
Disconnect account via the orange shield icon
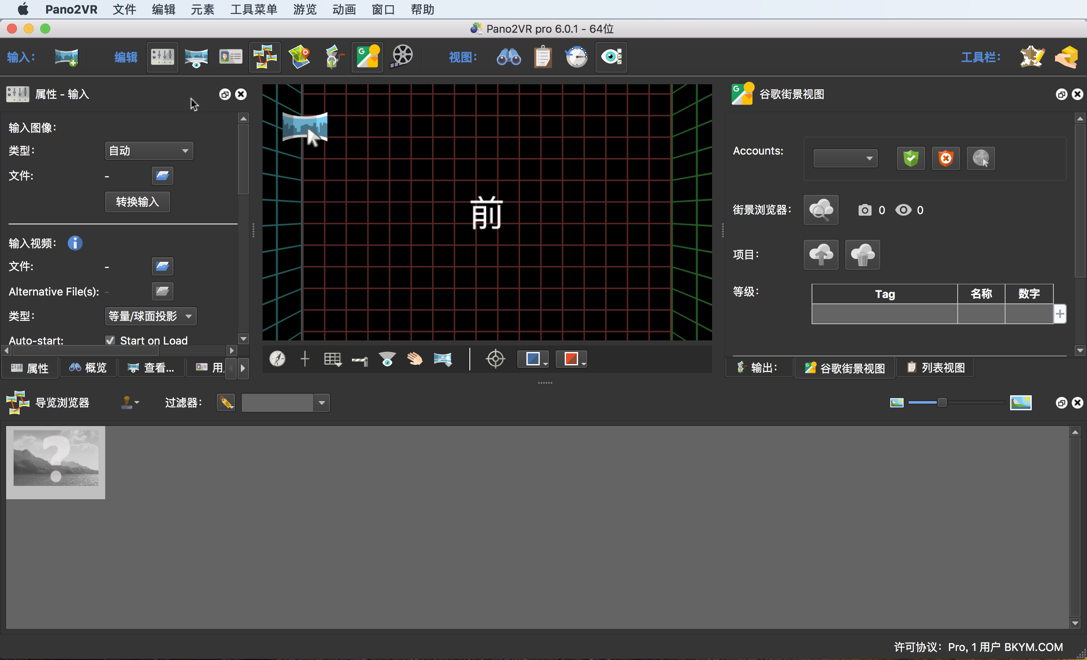945,157
